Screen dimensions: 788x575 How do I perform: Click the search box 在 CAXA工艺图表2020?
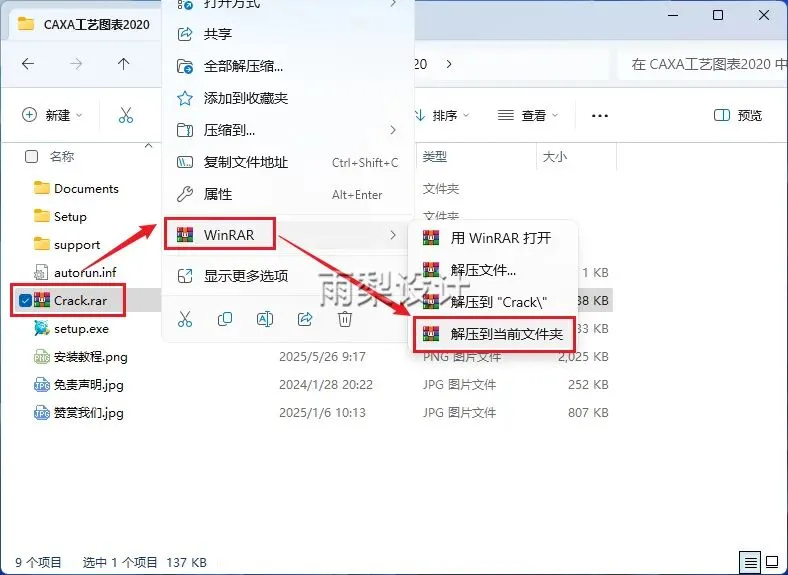(x=703, y=64)
